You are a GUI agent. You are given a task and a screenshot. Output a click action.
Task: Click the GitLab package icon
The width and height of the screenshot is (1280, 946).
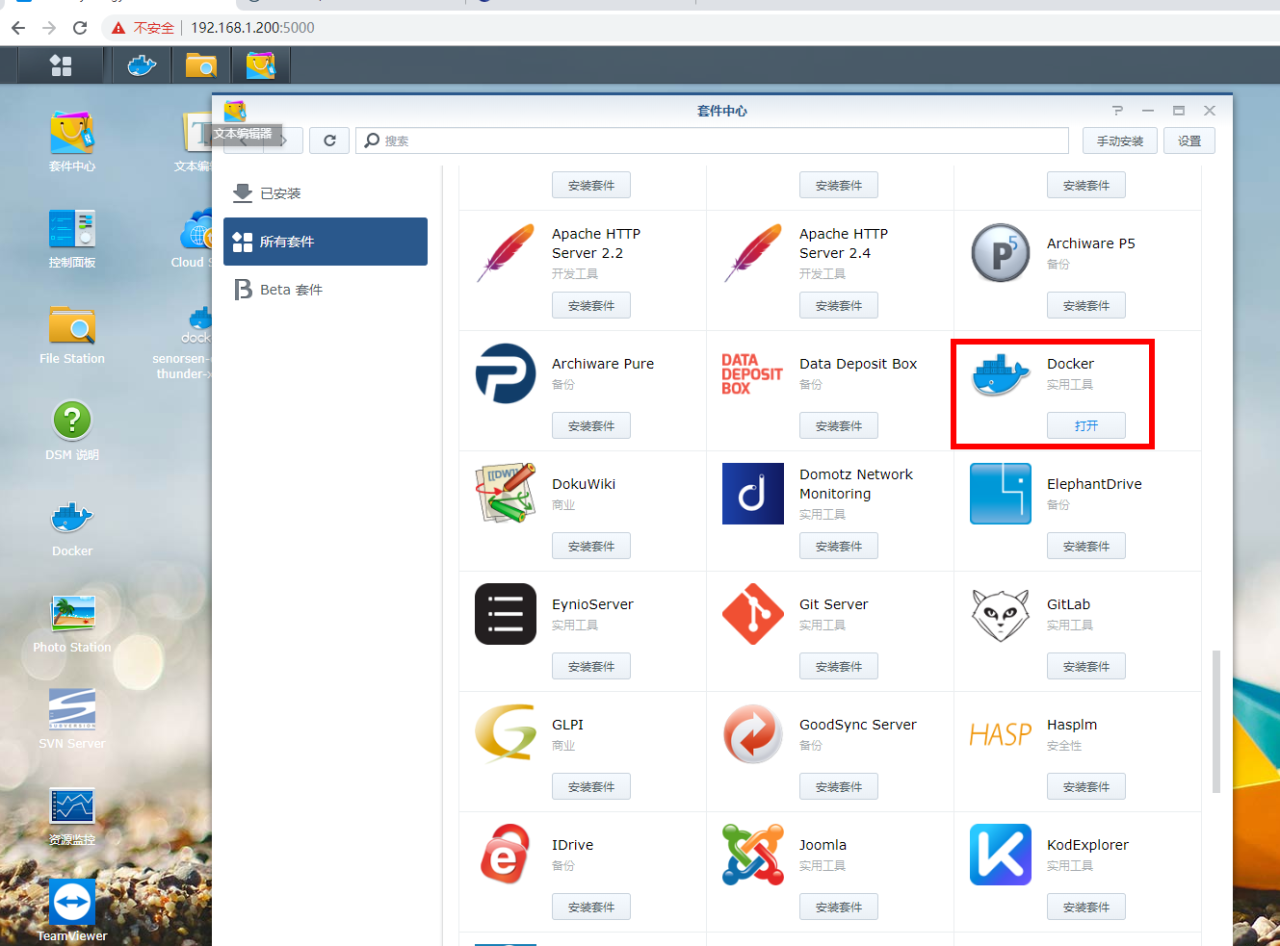click(1000, 615)
